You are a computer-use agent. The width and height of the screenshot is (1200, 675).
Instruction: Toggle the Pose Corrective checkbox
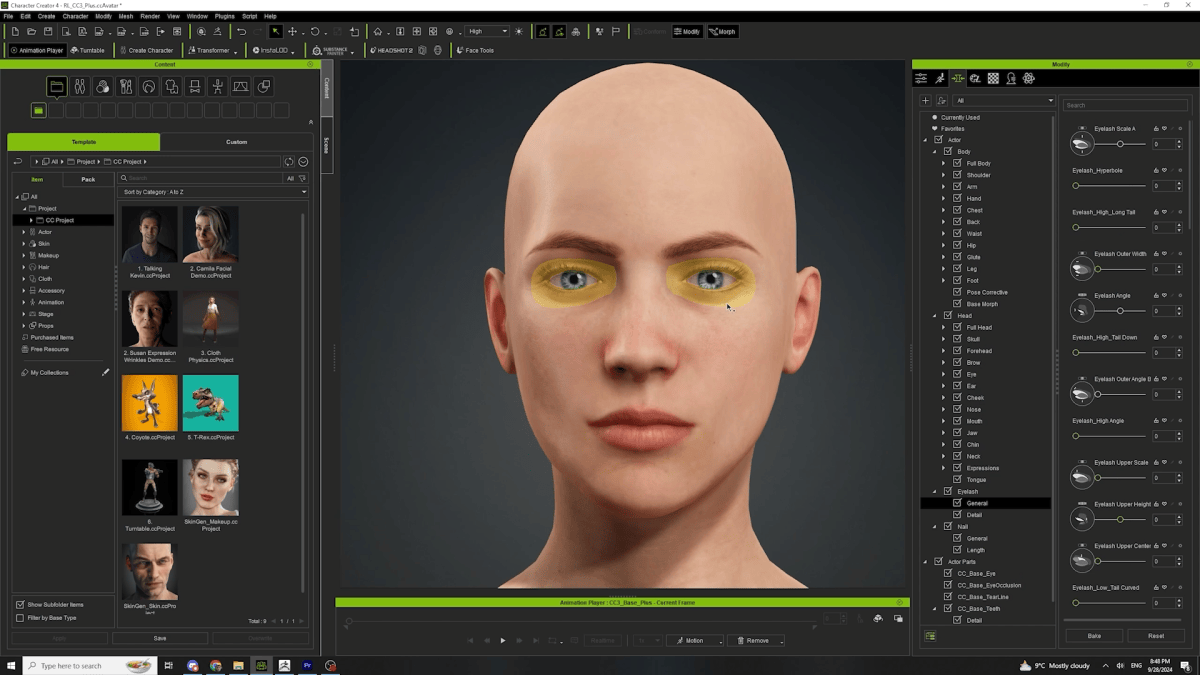pyautogui.click(x=957, y=292)
